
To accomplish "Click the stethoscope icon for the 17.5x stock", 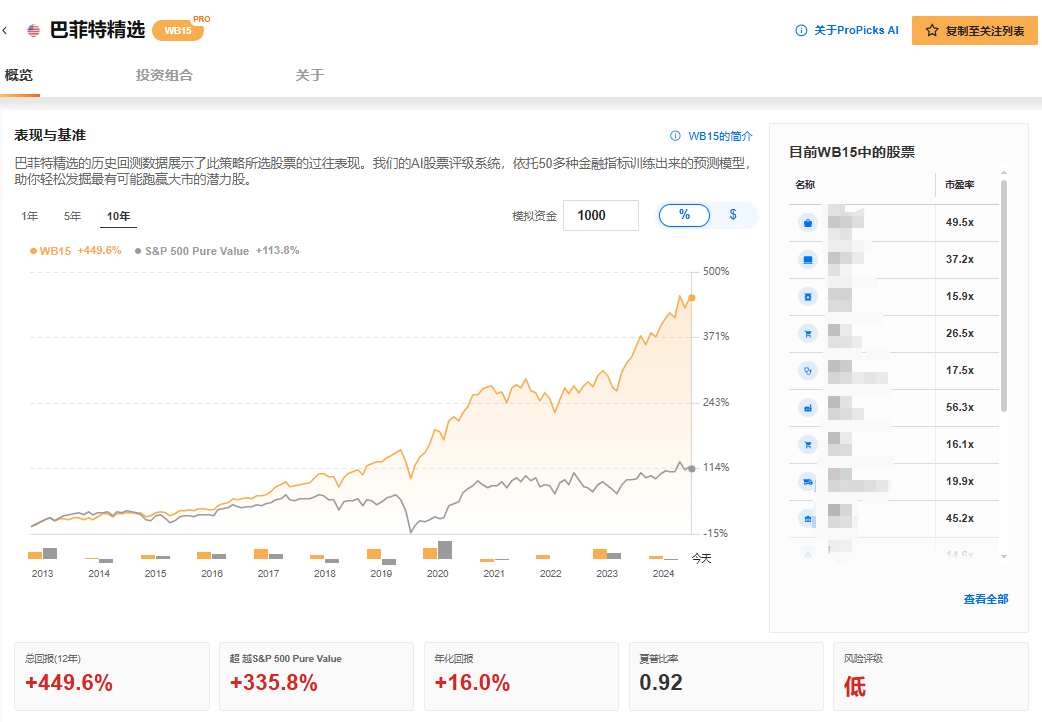I will pyautogui.click(x=807, y=370).
